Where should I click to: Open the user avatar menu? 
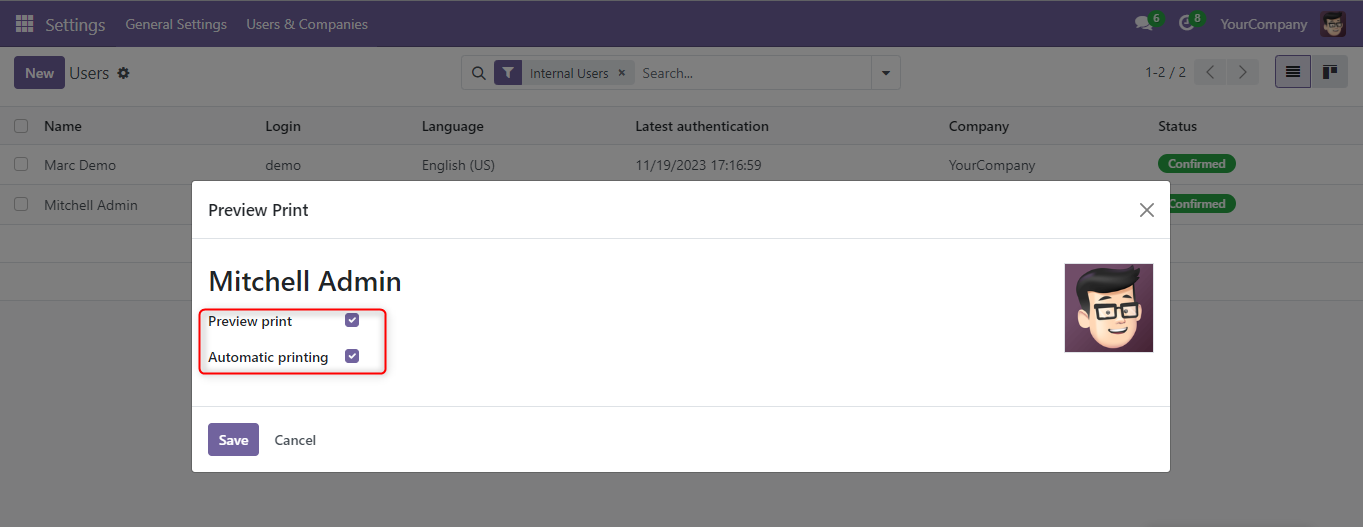[1333, 24]
